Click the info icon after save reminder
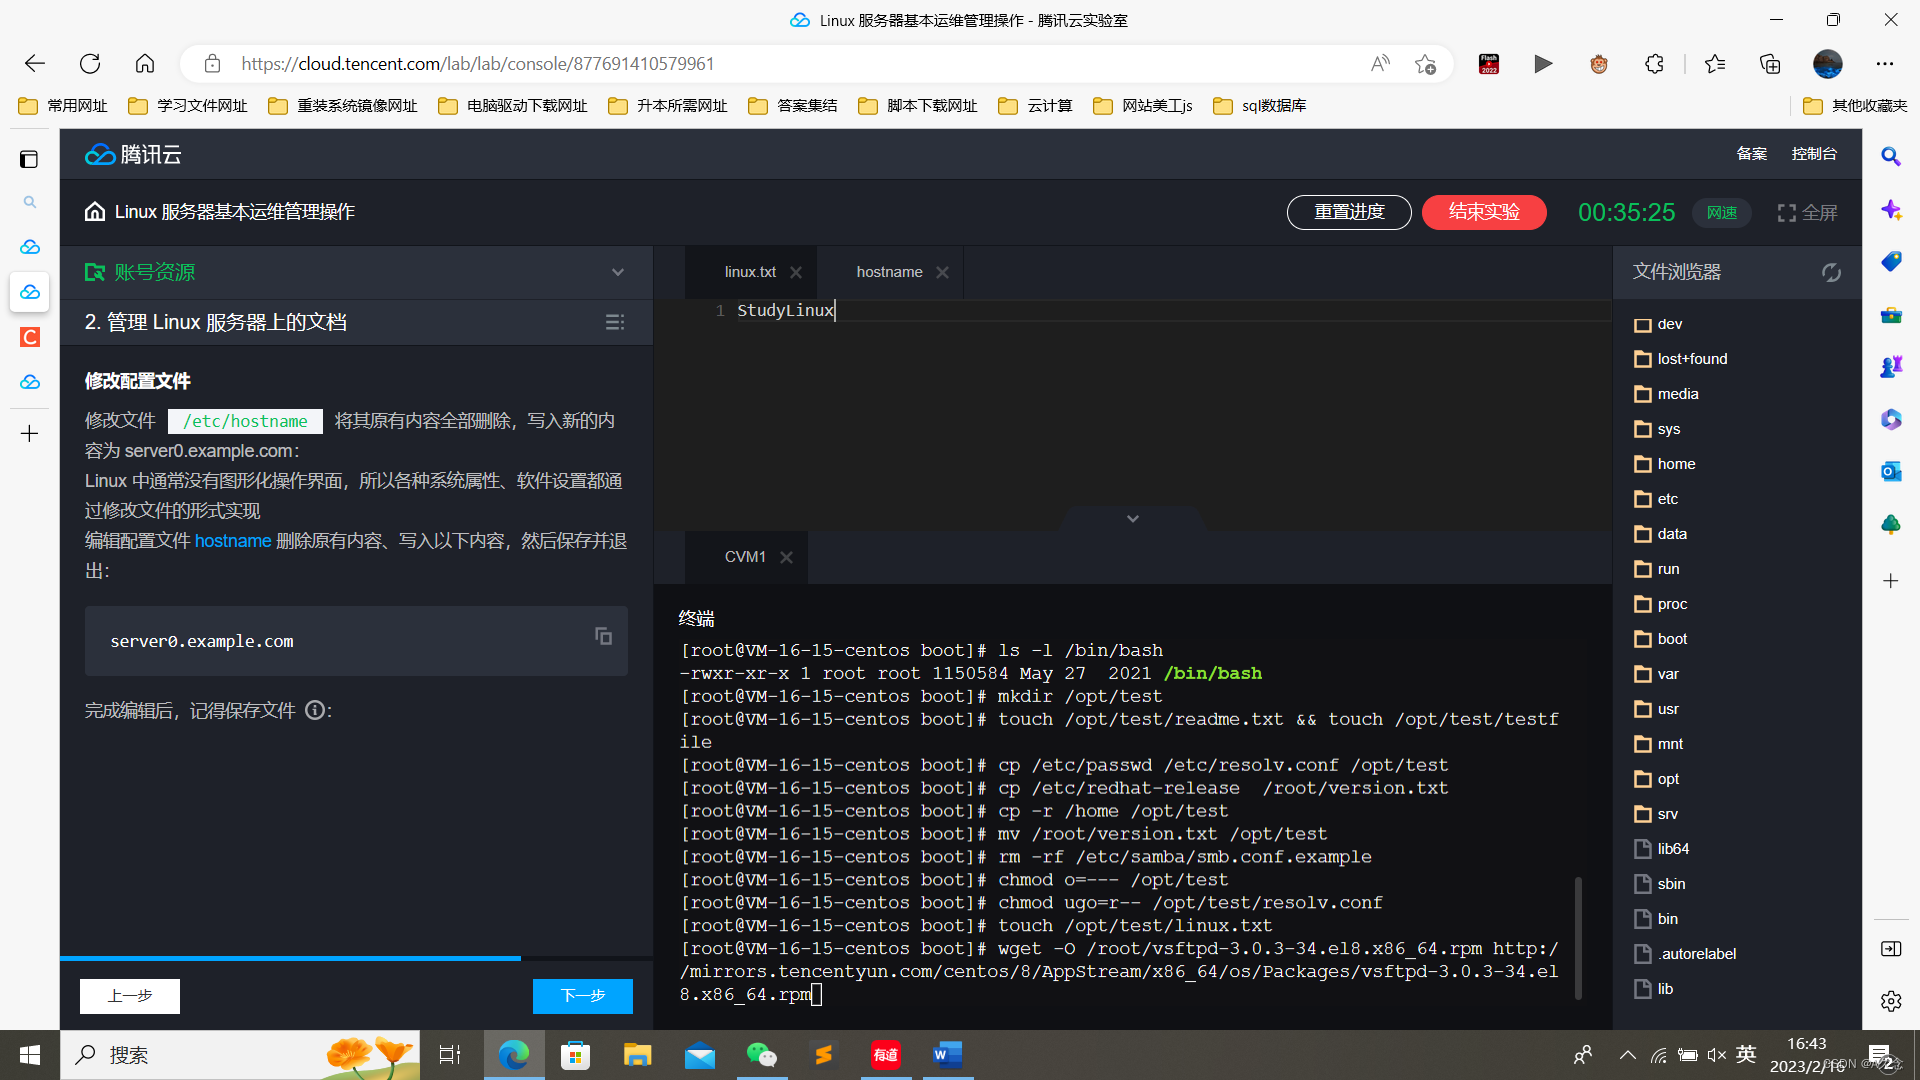Viewport: 1920px width, 1080px height. click(315, 710)
